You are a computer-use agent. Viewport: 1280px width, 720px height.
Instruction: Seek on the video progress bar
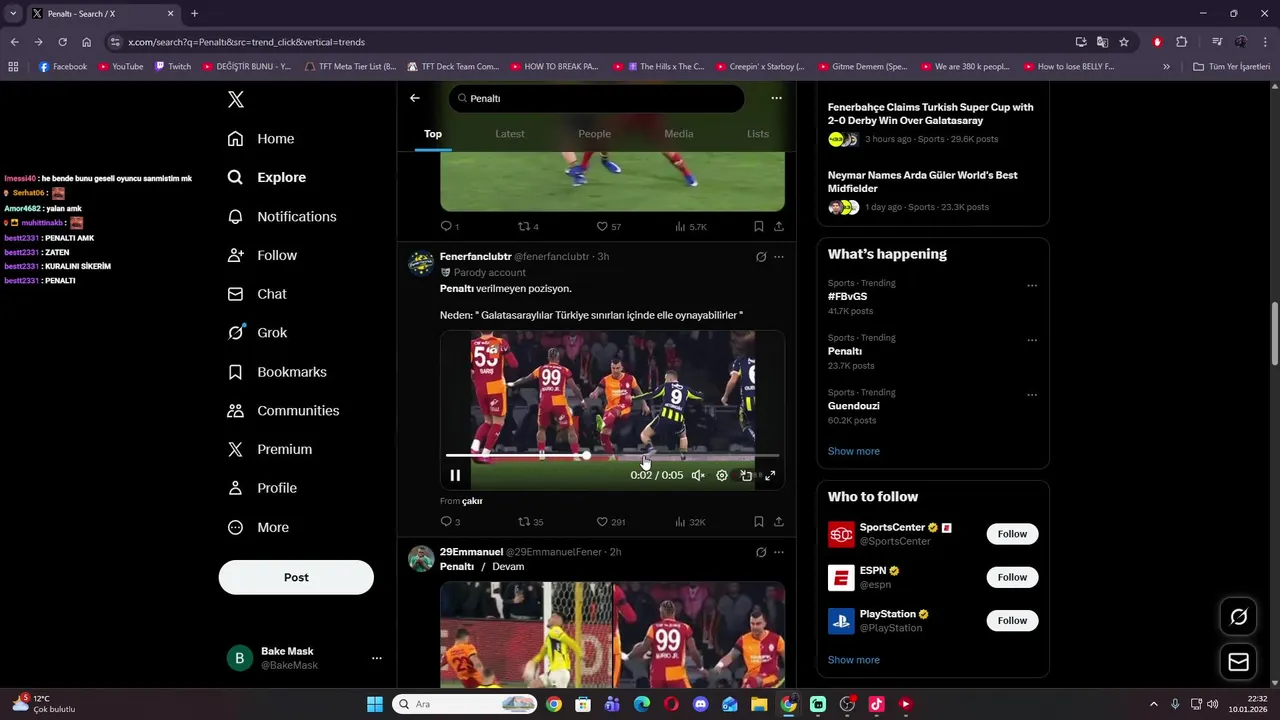(612, 456)
